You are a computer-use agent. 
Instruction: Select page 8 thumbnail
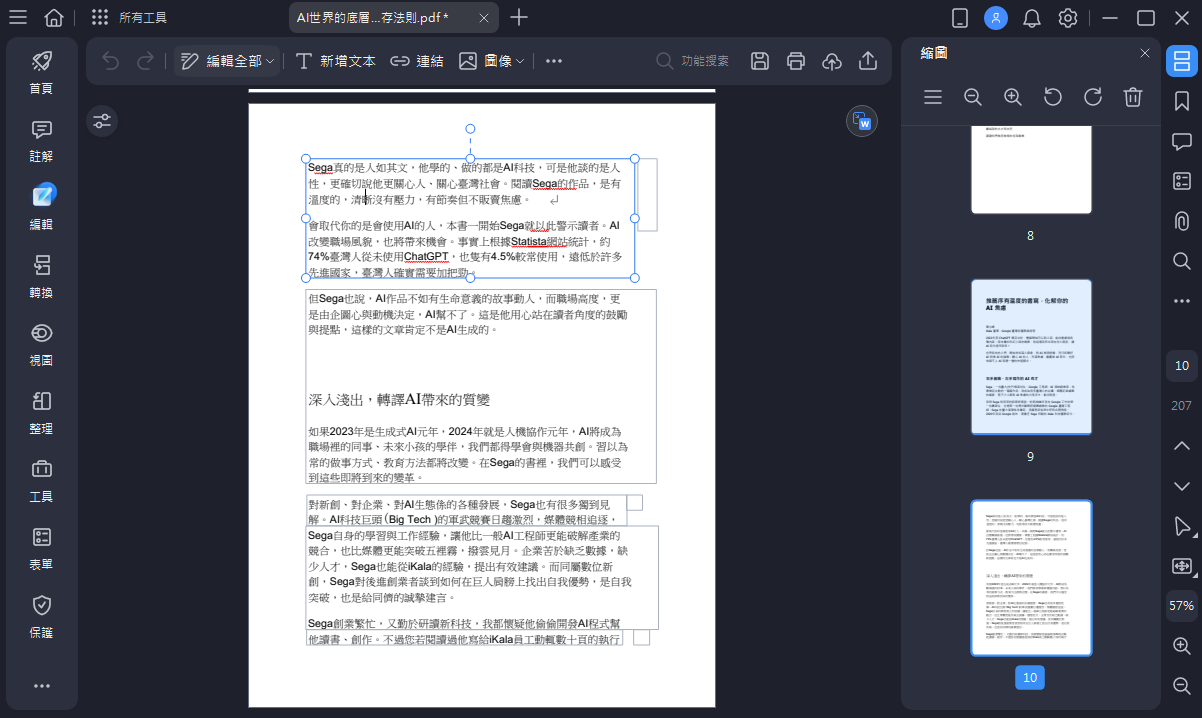[x=1030, y=170]
